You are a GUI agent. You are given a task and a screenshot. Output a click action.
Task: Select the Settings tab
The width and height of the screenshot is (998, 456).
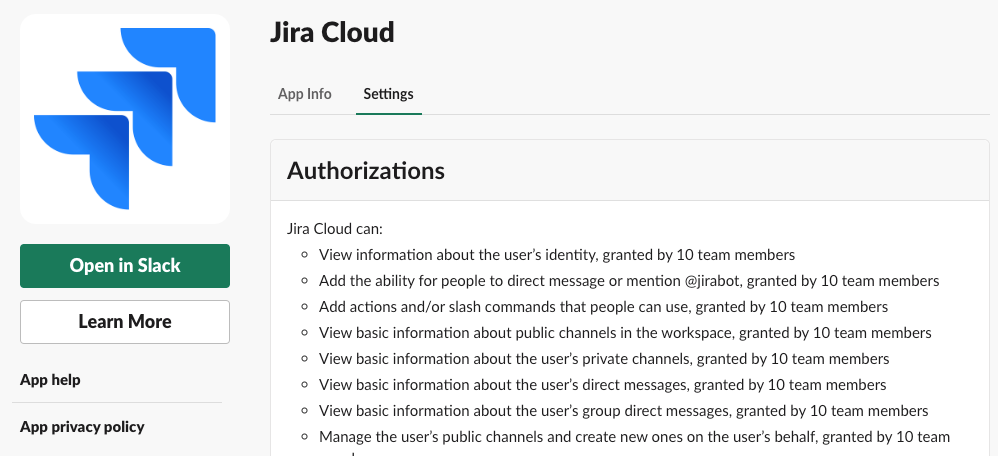[x=388, y=94]
